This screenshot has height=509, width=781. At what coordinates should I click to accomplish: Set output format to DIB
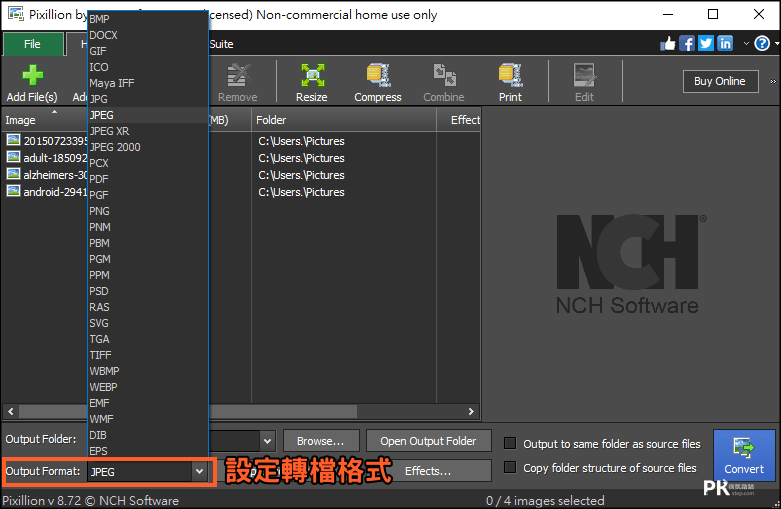point(148,435)
